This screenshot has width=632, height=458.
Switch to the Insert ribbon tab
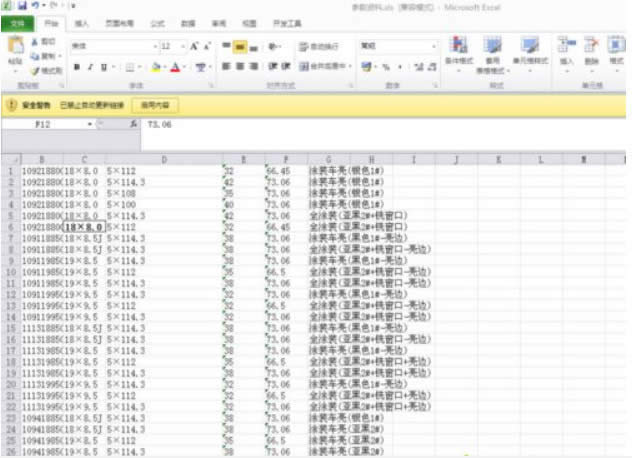click(x=82, y=21)
